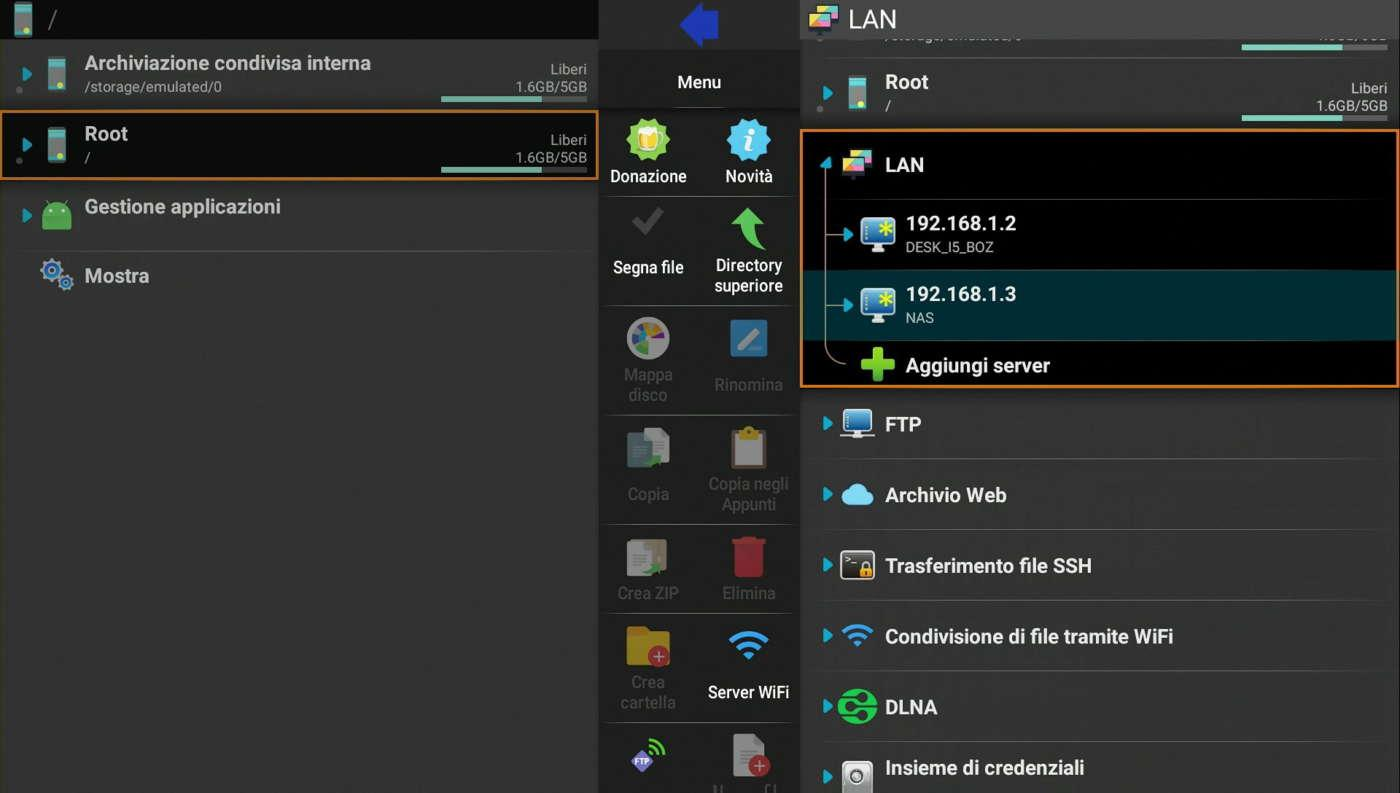The height and width of the screenshot is (793, 1400).
Task: Collapse the LAN tree section
Action: pos(827,164)
